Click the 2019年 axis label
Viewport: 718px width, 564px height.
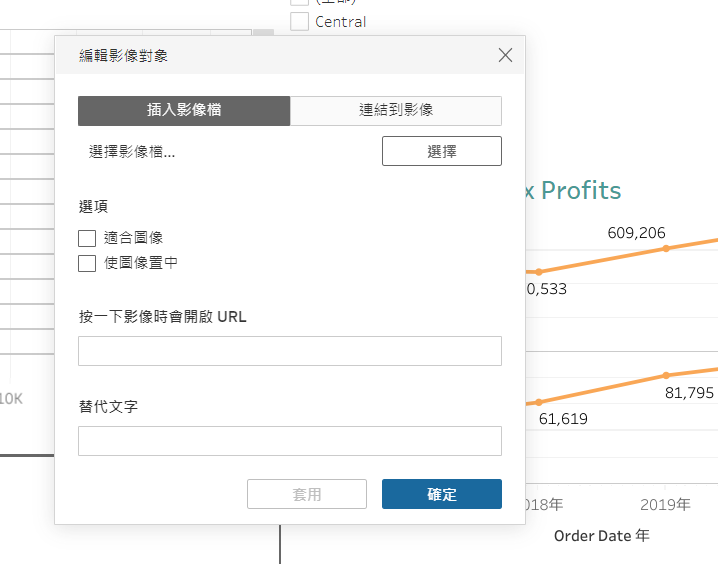click(665, 504)
